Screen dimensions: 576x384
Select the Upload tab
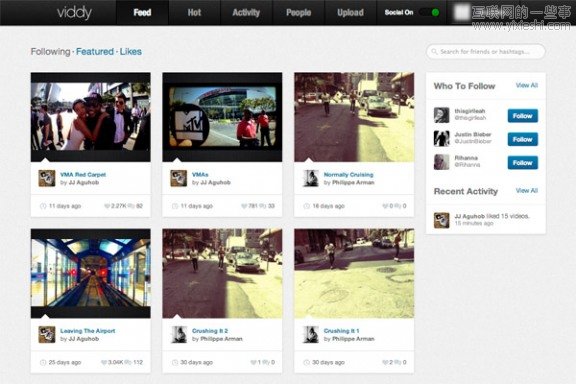point(350,12)
